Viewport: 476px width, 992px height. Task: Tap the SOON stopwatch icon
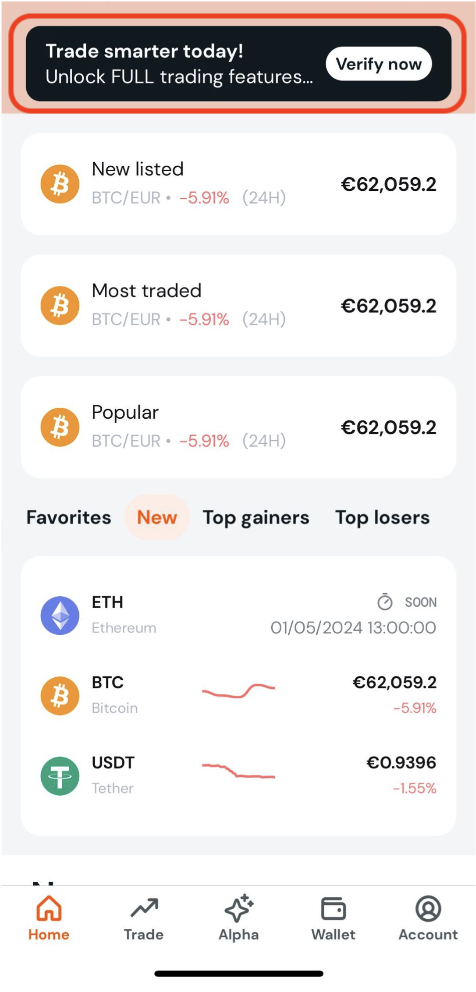[x=385, y=602]
